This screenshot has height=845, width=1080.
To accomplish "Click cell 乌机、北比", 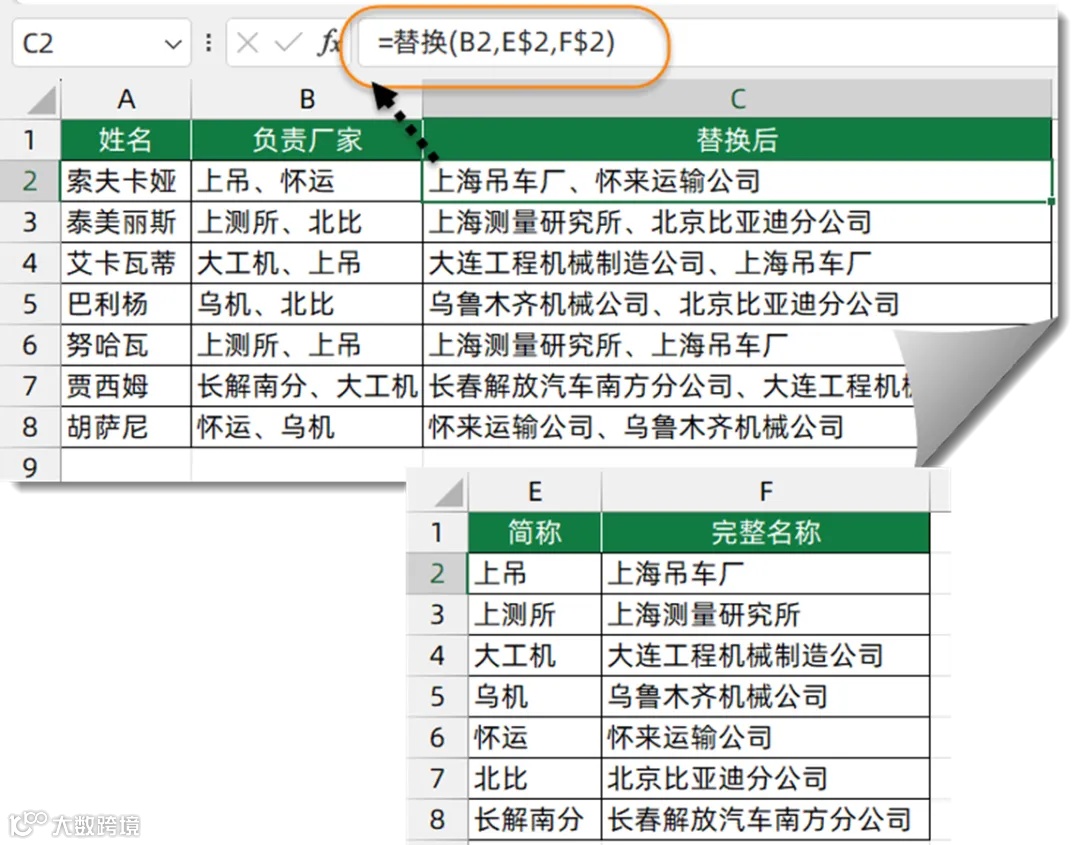I will click(307, 304).
